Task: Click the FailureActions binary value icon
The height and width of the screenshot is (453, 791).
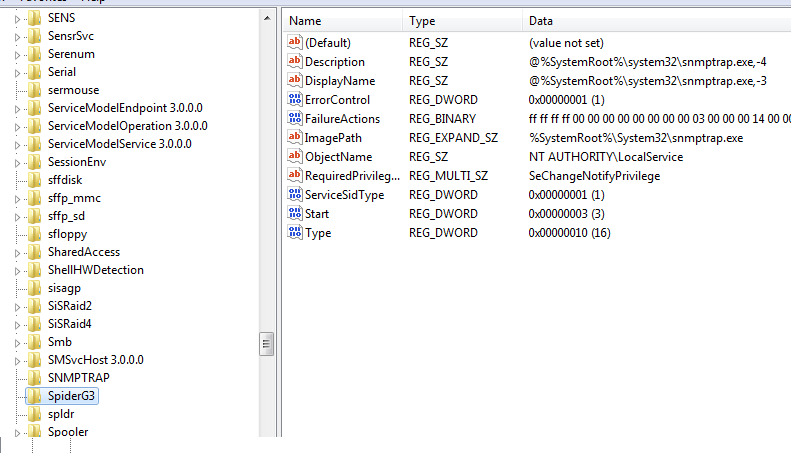Action: [x=294, y=118]
